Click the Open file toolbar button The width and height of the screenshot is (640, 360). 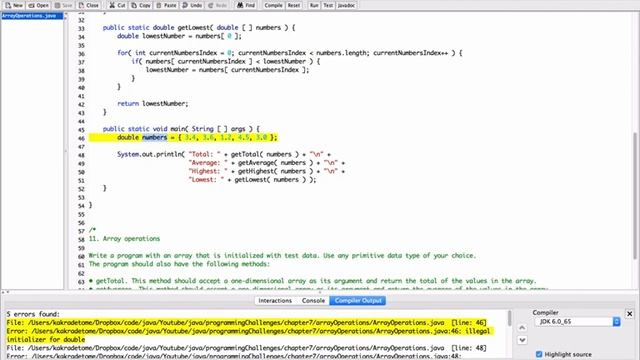click(38, 5)
